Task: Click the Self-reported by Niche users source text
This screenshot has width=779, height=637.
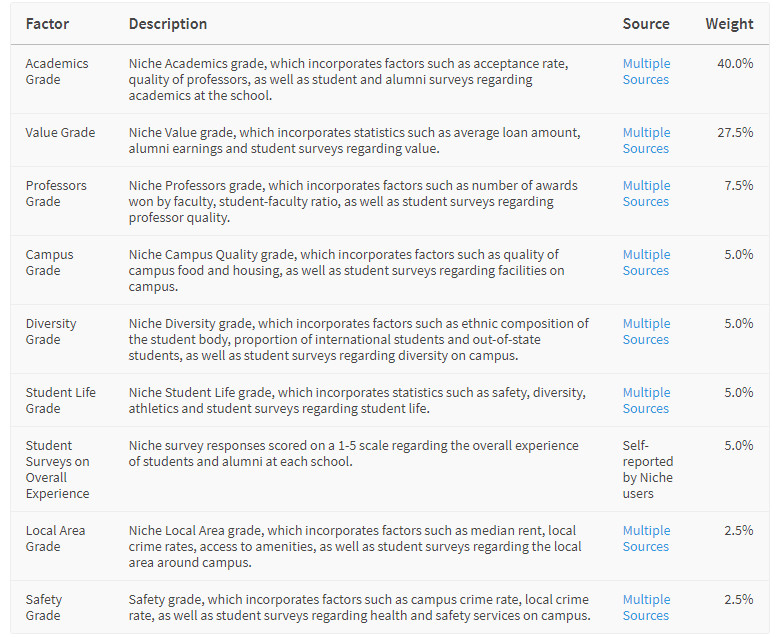Action: [648, 469]
